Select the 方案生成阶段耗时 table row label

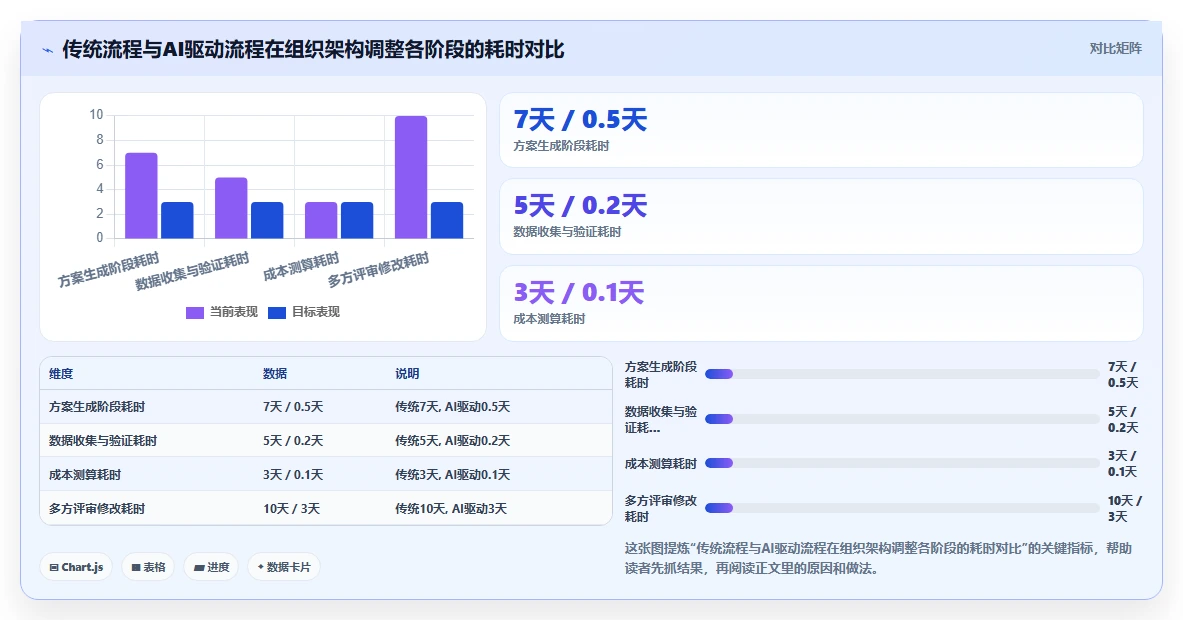[97, 407]
